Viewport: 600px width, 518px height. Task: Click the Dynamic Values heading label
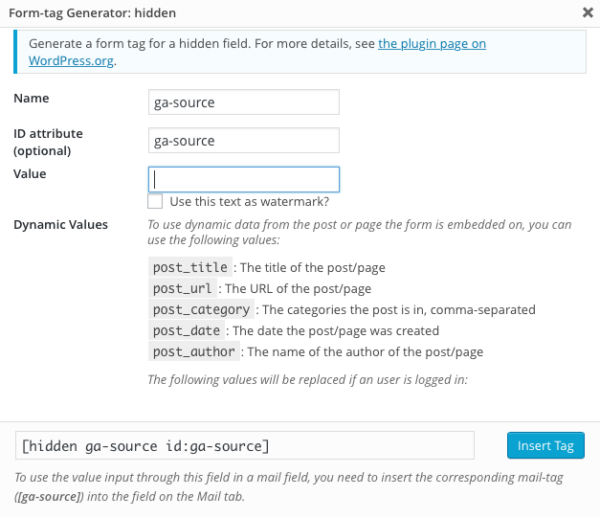click(x=61, y=225)
